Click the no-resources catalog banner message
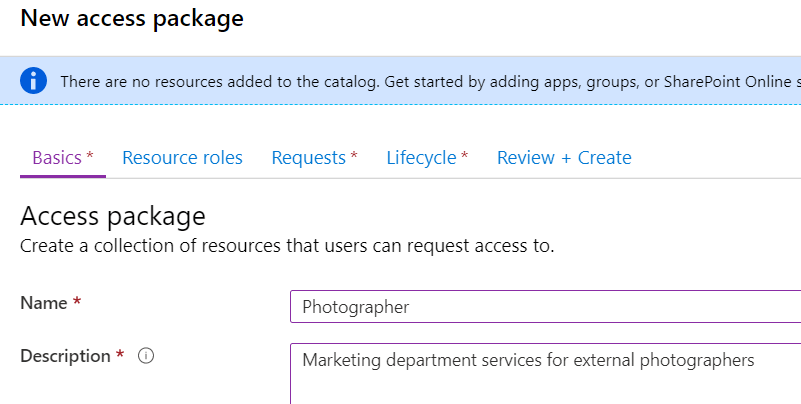 [400, 81]
